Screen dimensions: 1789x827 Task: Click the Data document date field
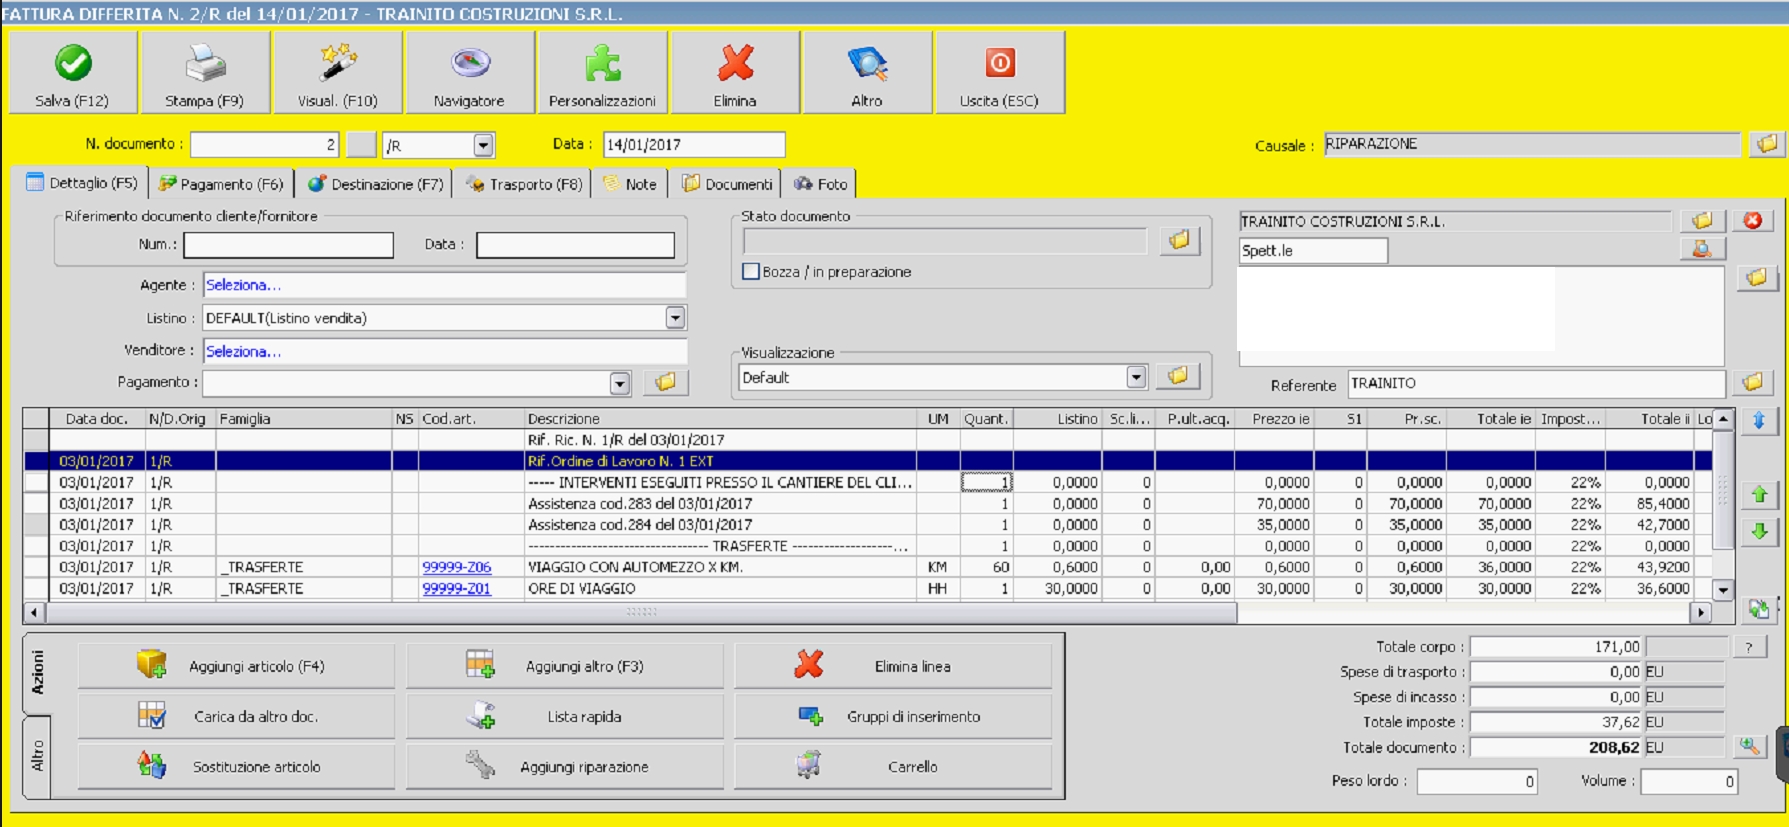click(x=694, y=145)
